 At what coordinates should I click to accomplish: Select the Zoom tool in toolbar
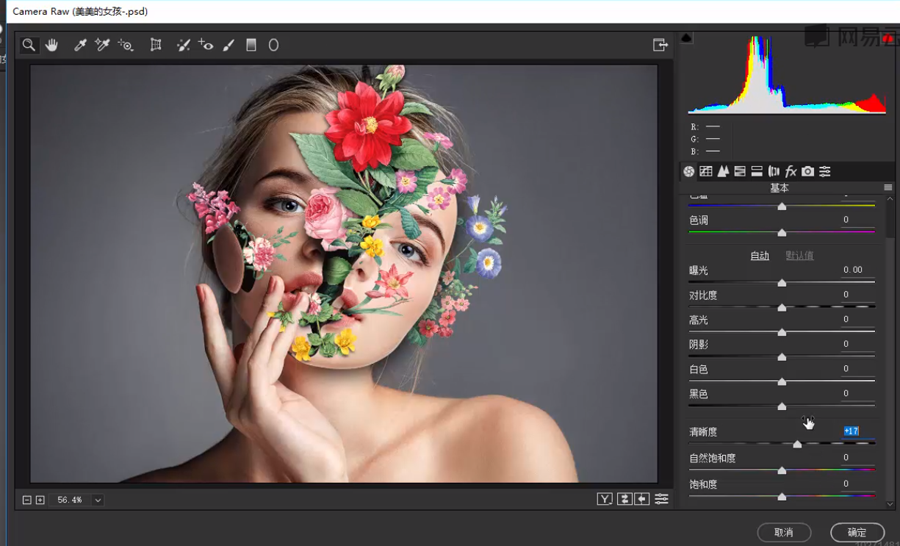(29, 45)
